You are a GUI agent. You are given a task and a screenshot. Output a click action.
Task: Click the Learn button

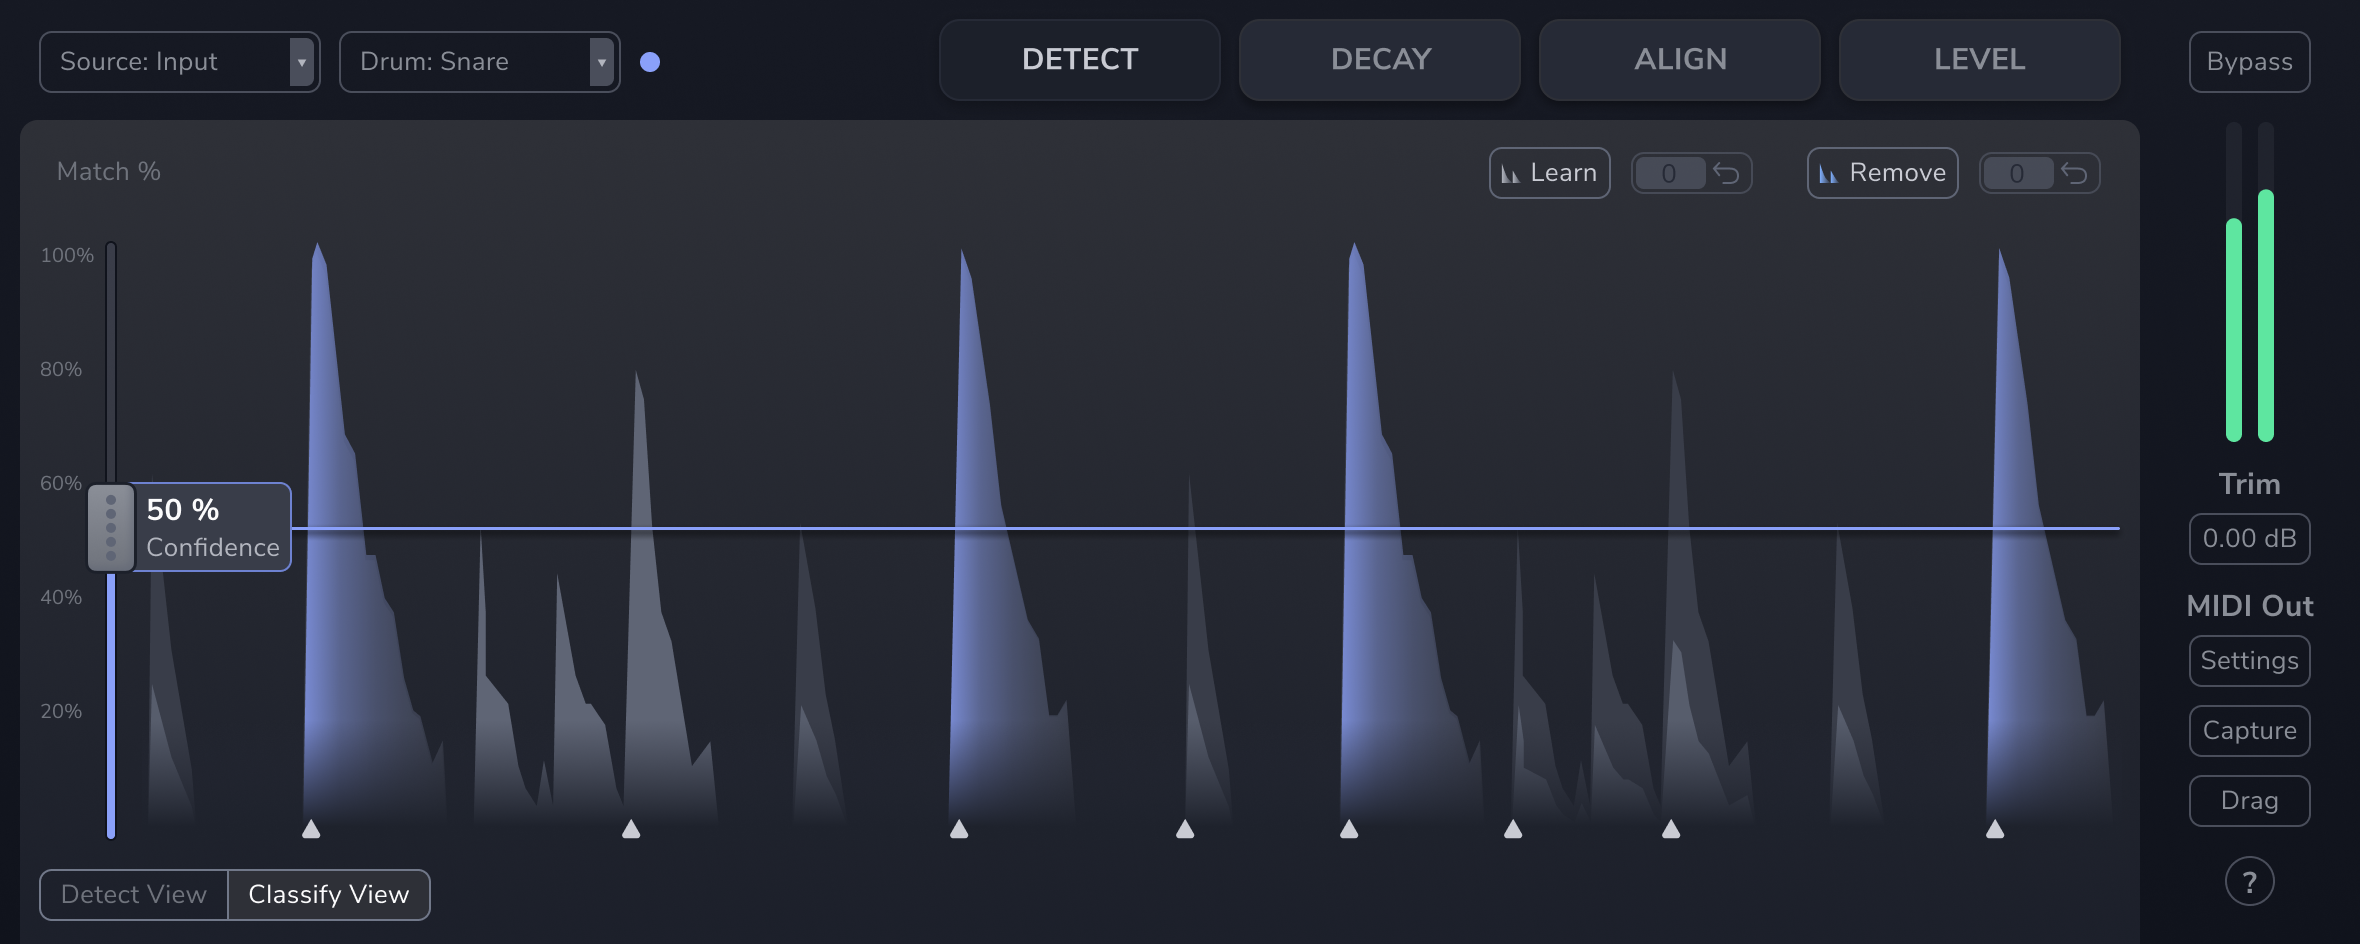click(1550, 173)
